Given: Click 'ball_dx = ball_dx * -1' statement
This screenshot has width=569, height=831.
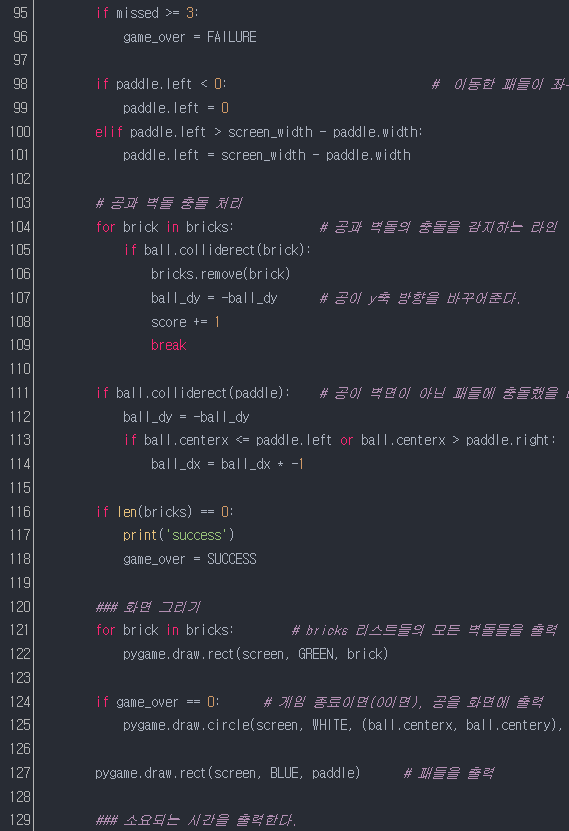Looking at the screenshot, I should click(x=227, y=464).
